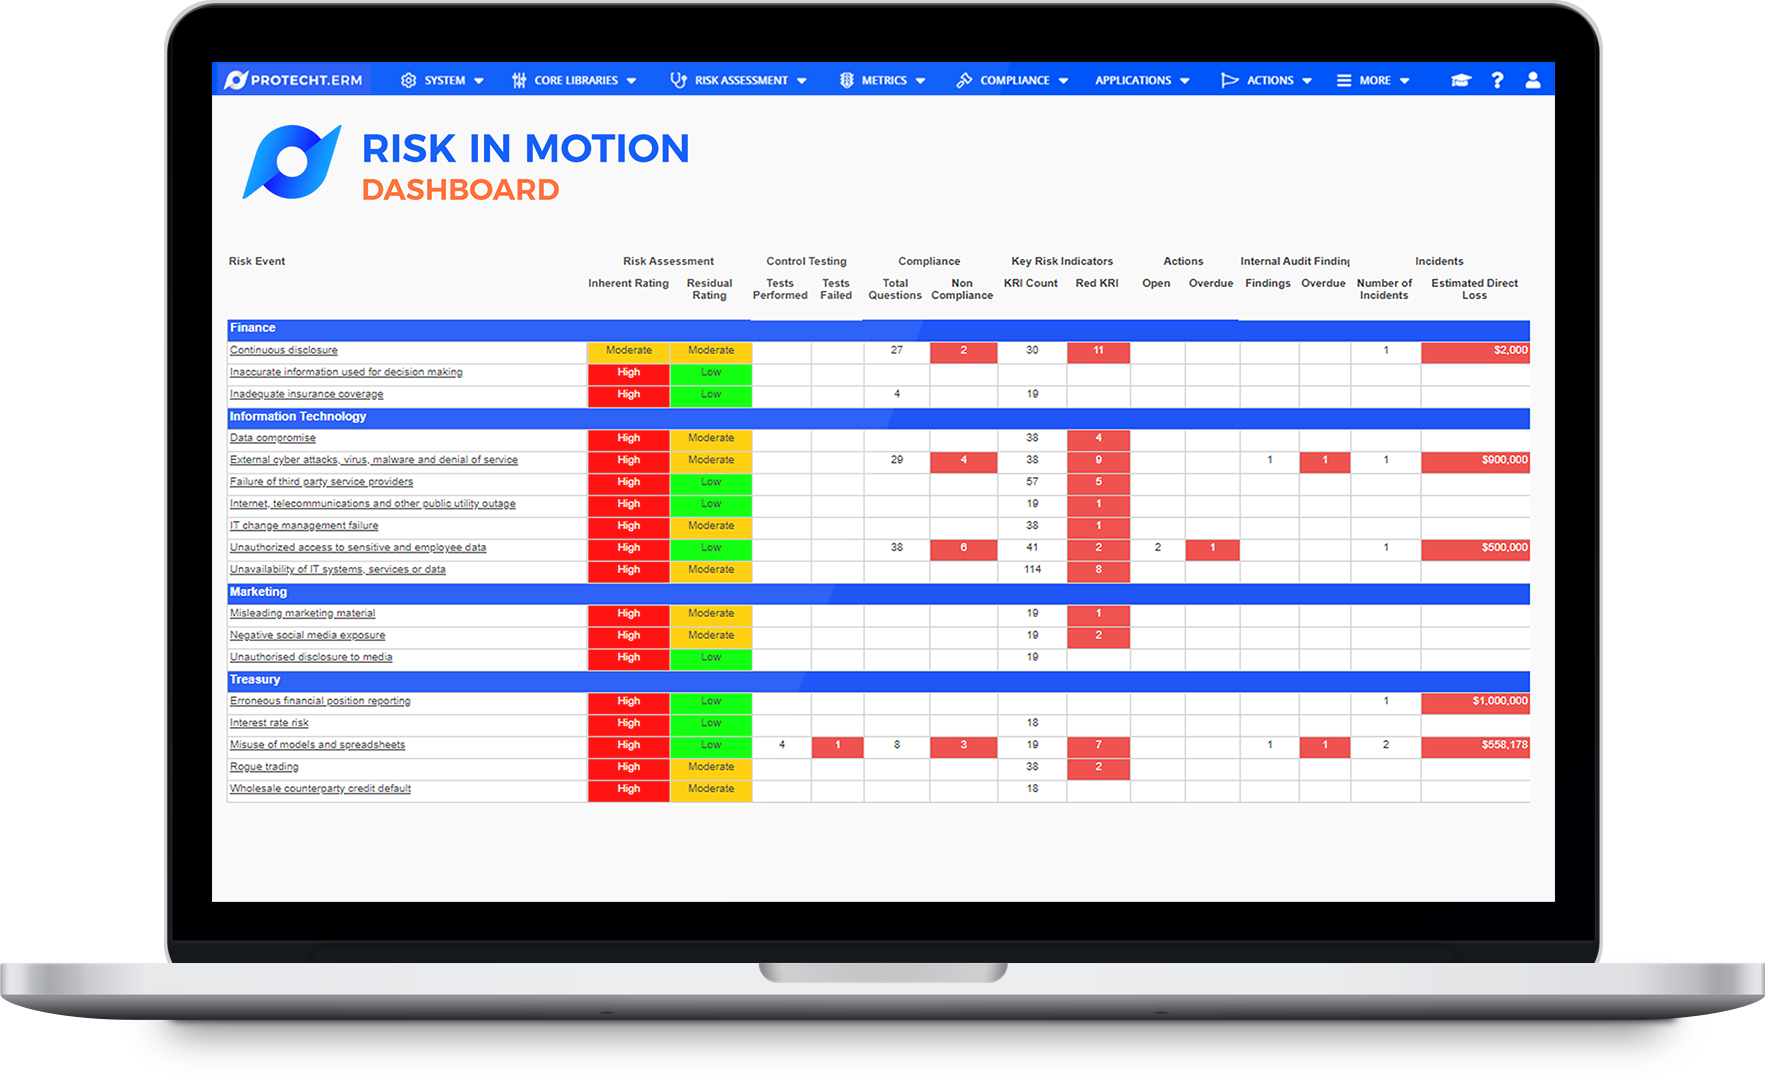The width and height of the screenshot is (1765, 1086).
Task: Expand the COMPLIANCE dropdown chevron
Action: click(1063, 80)
